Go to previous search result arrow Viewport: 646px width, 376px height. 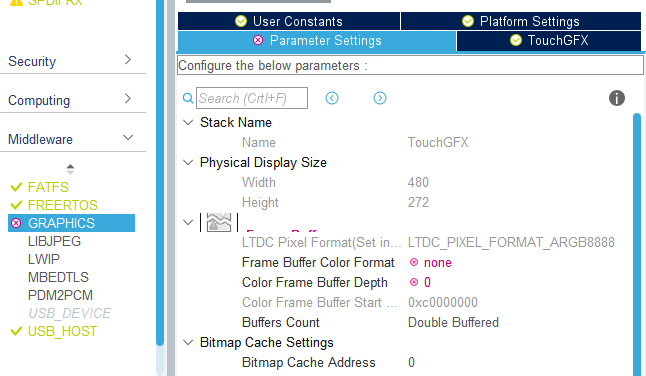coord(332,98)
